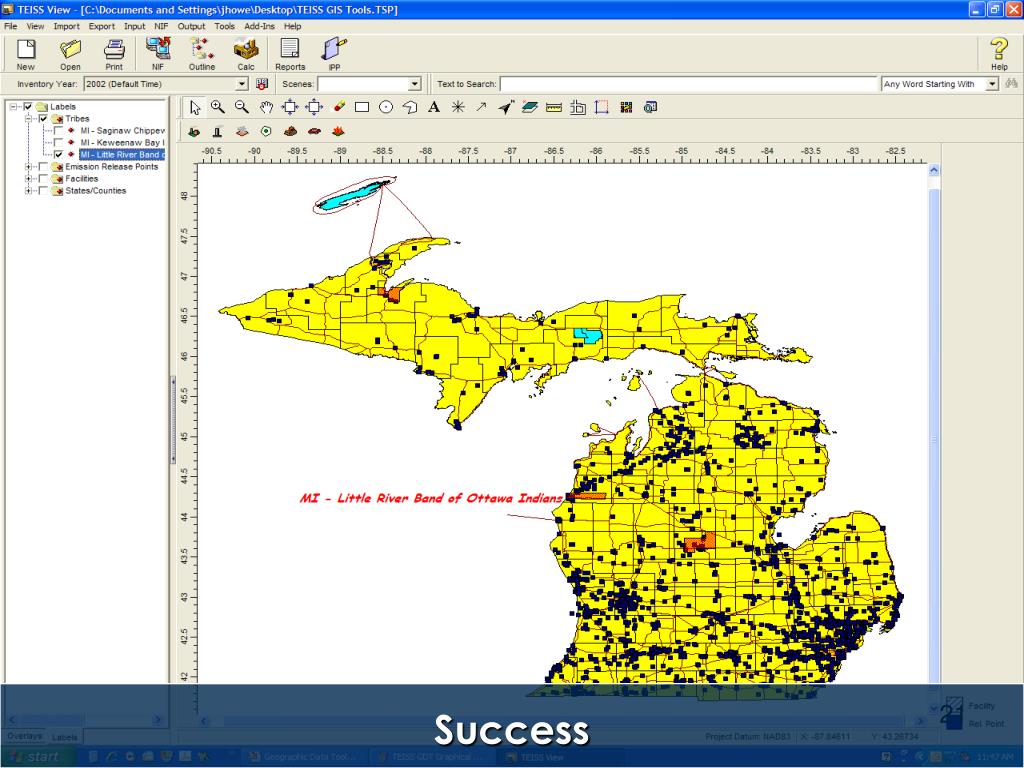Expand the Facilities tree node
This screenshot has width=1024, height=768.
click(x=28, y=178)
